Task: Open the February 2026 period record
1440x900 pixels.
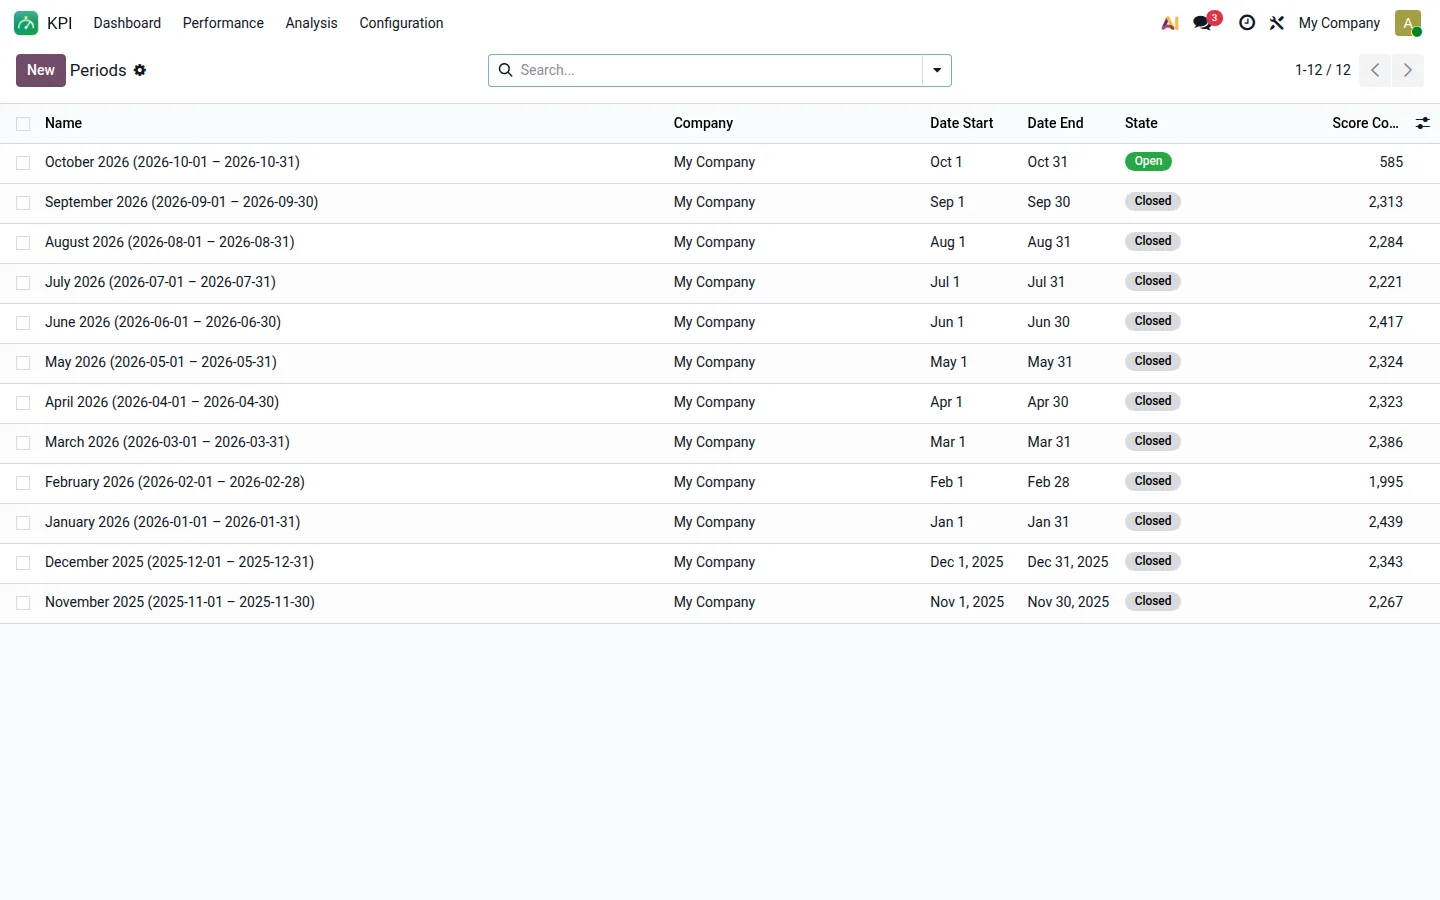Action: coord(175,482)
